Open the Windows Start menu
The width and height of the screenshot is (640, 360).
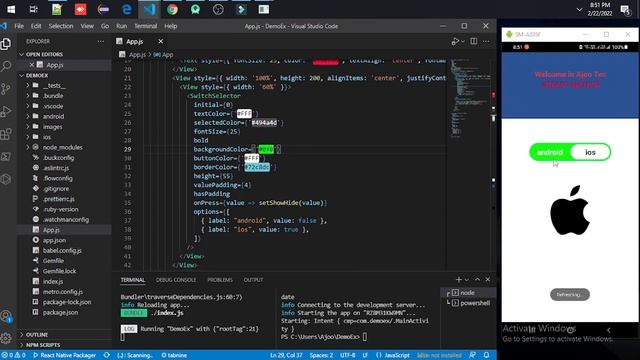(11, 9)
